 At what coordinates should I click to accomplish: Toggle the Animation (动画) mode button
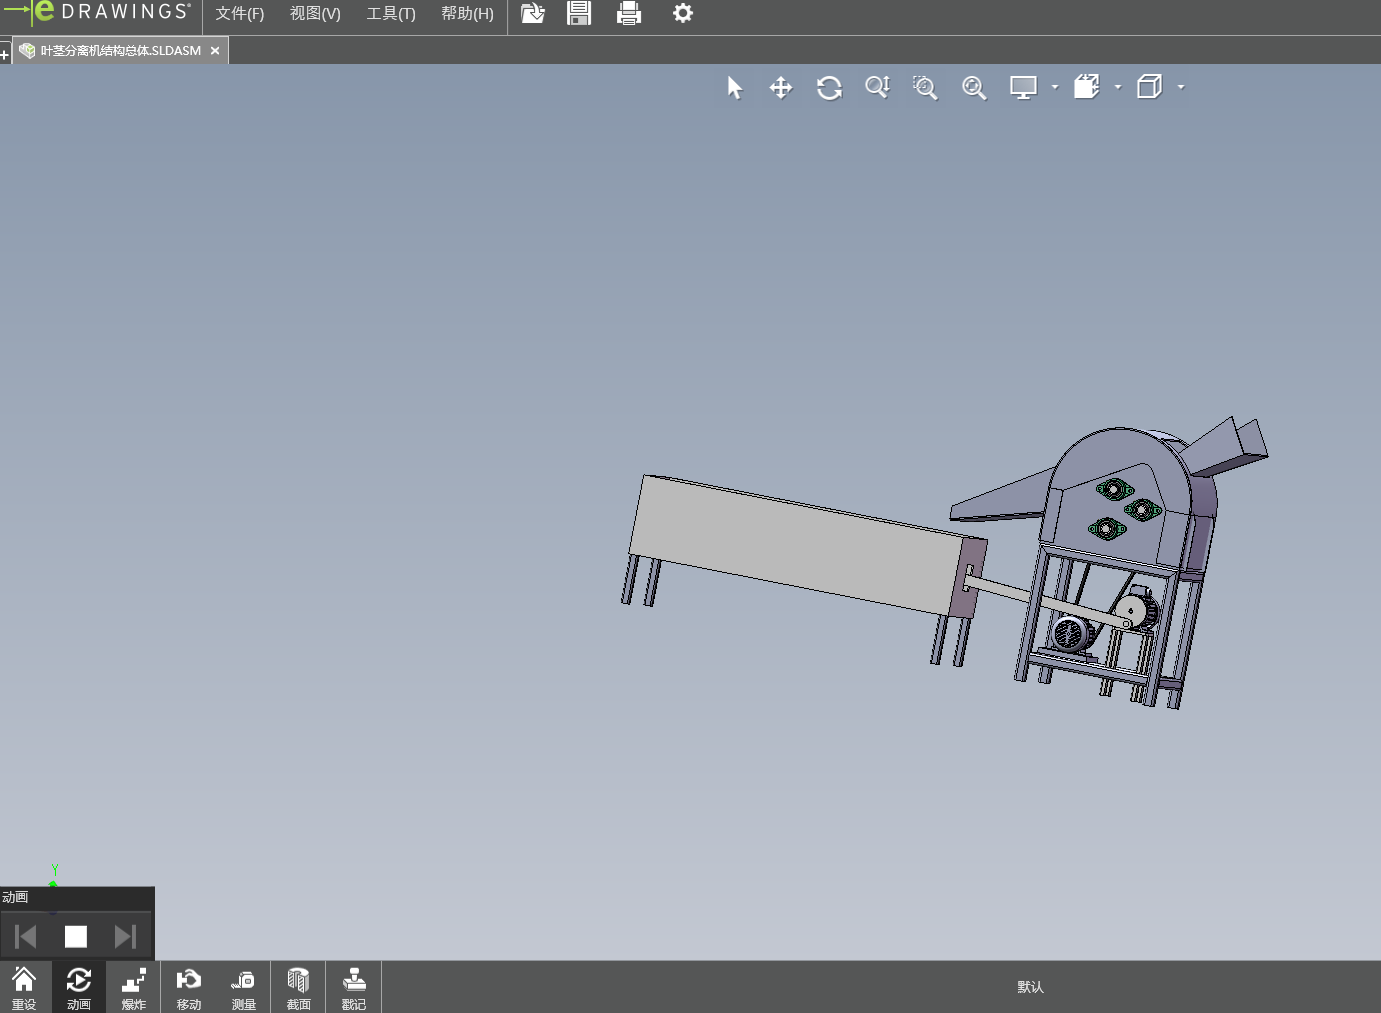coord(79,988)
